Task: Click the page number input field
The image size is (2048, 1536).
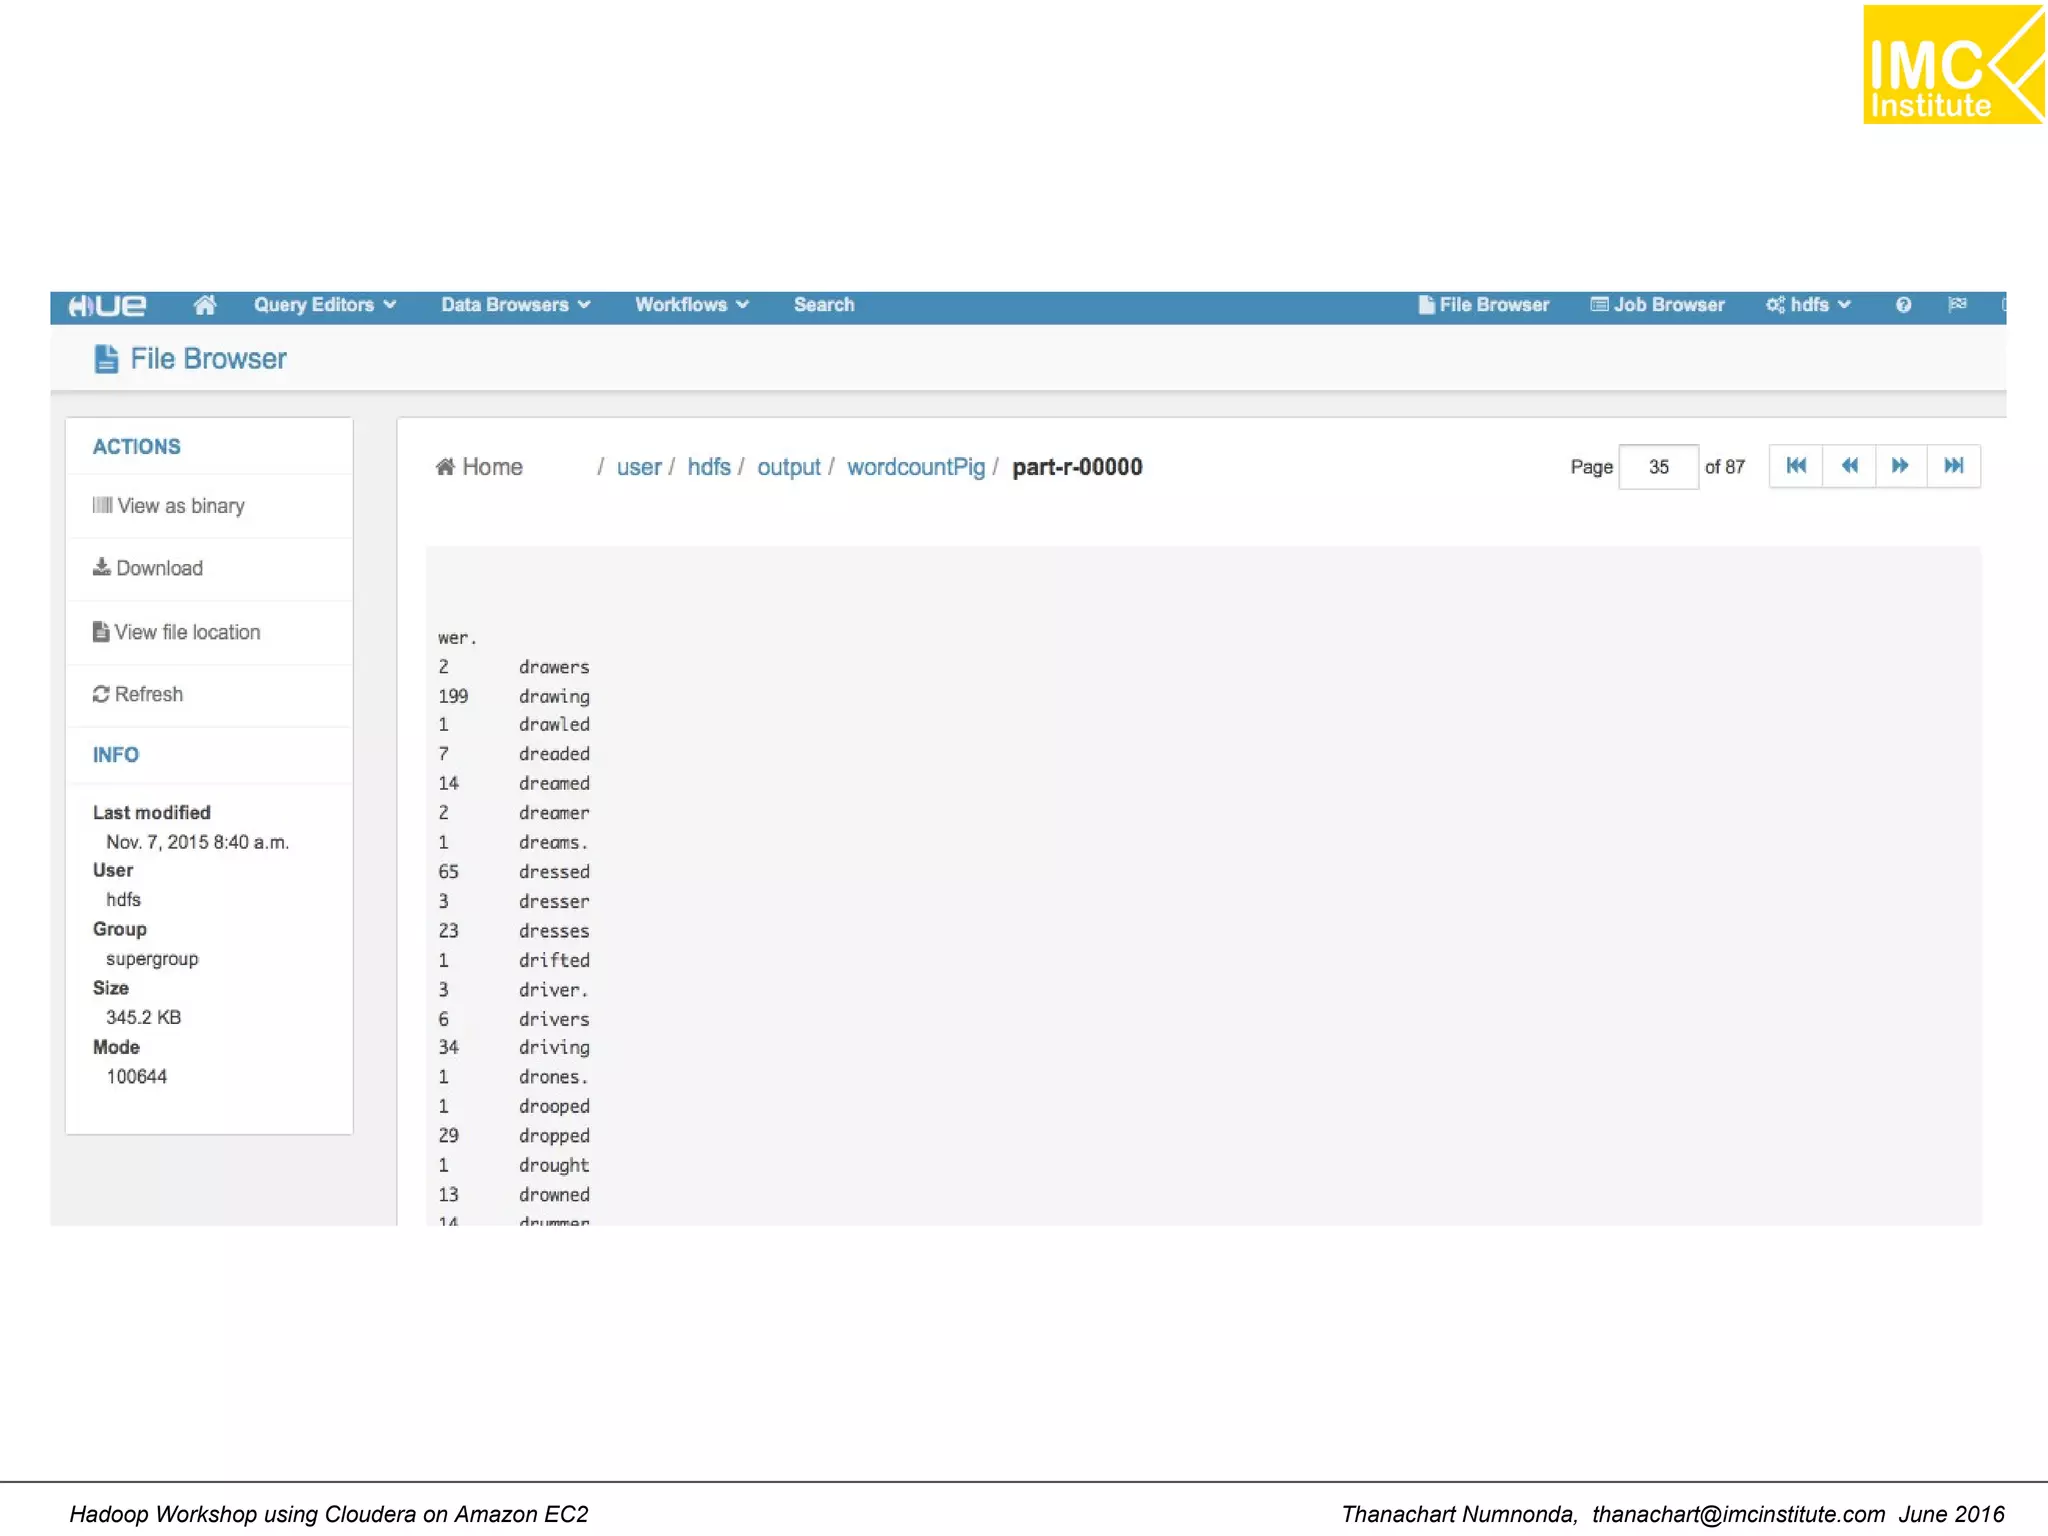Action: point(1658,467)
